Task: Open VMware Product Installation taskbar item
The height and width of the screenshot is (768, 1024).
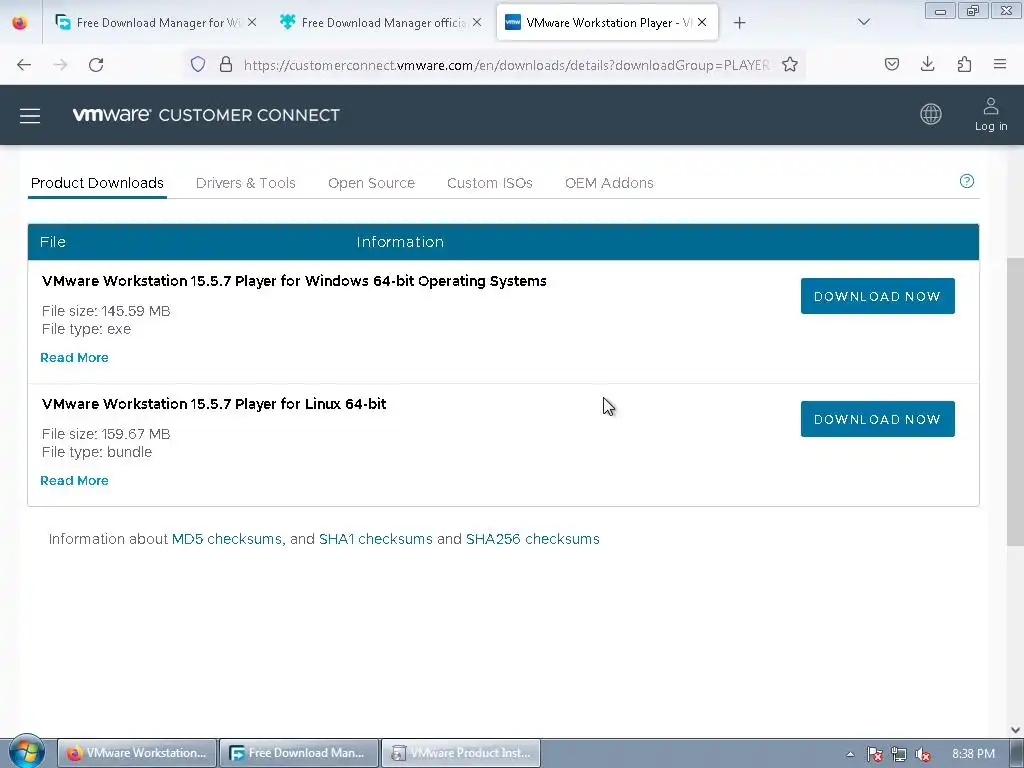Action: [461, 753]
